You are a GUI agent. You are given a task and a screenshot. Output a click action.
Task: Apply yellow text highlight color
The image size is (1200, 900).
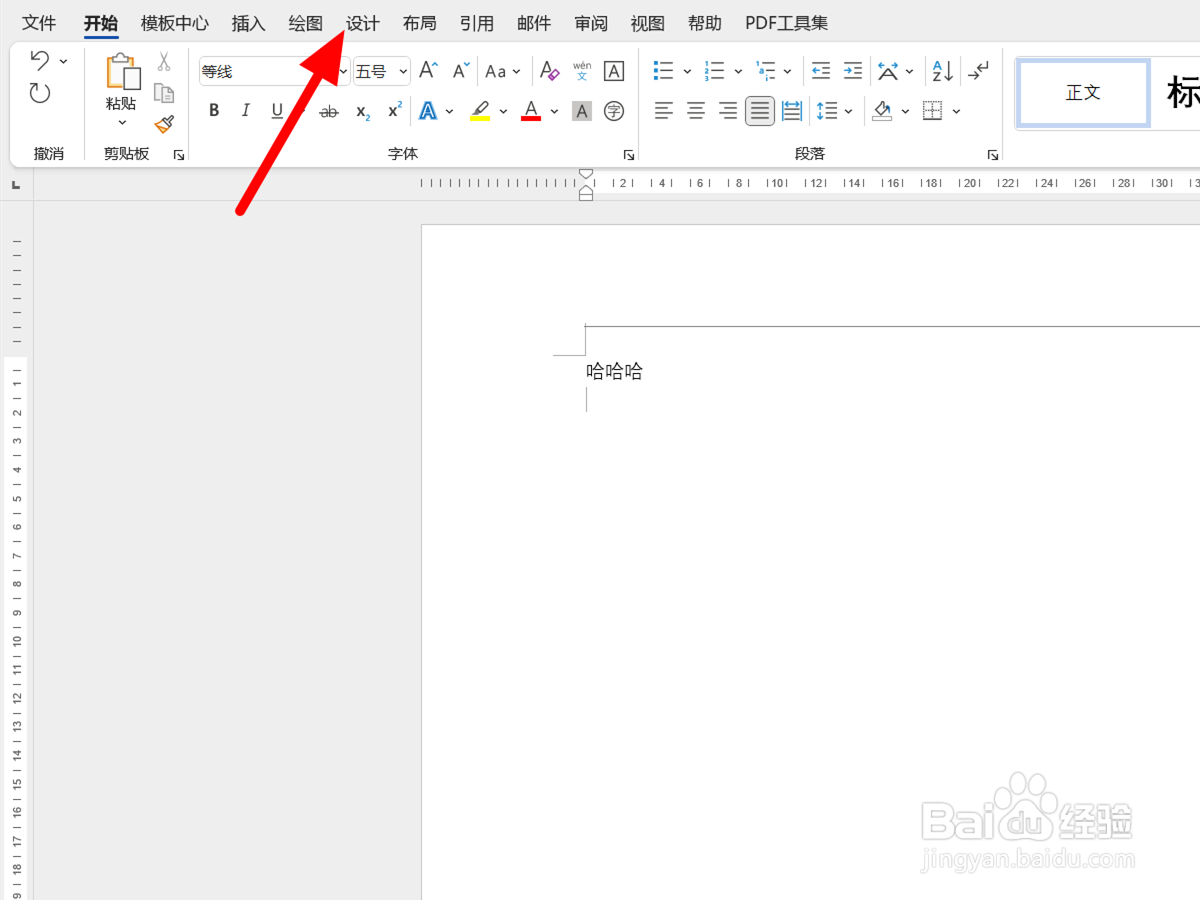click(480, 111)
